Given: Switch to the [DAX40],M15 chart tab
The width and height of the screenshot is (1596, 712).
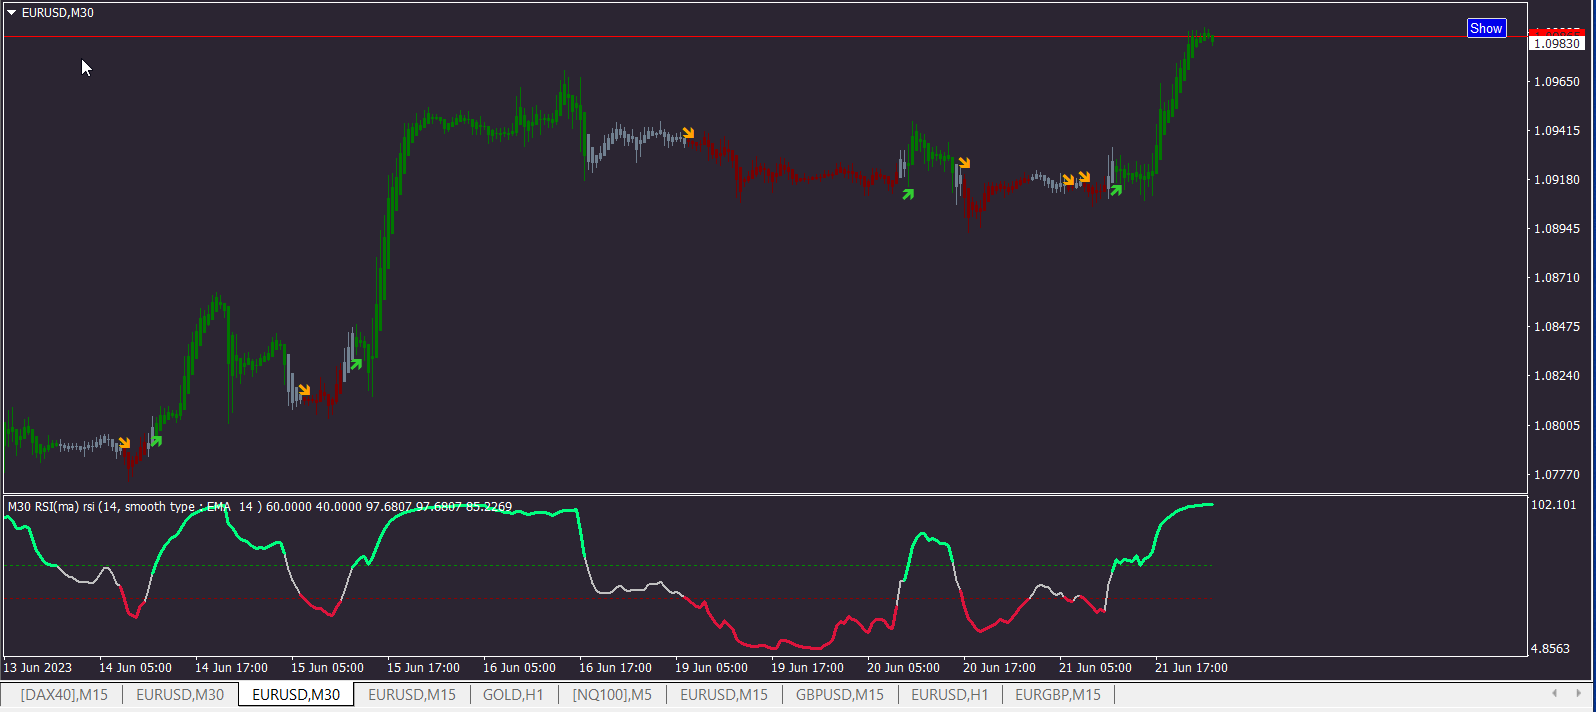Looking at the screenshot, I should tap(64, 694).
